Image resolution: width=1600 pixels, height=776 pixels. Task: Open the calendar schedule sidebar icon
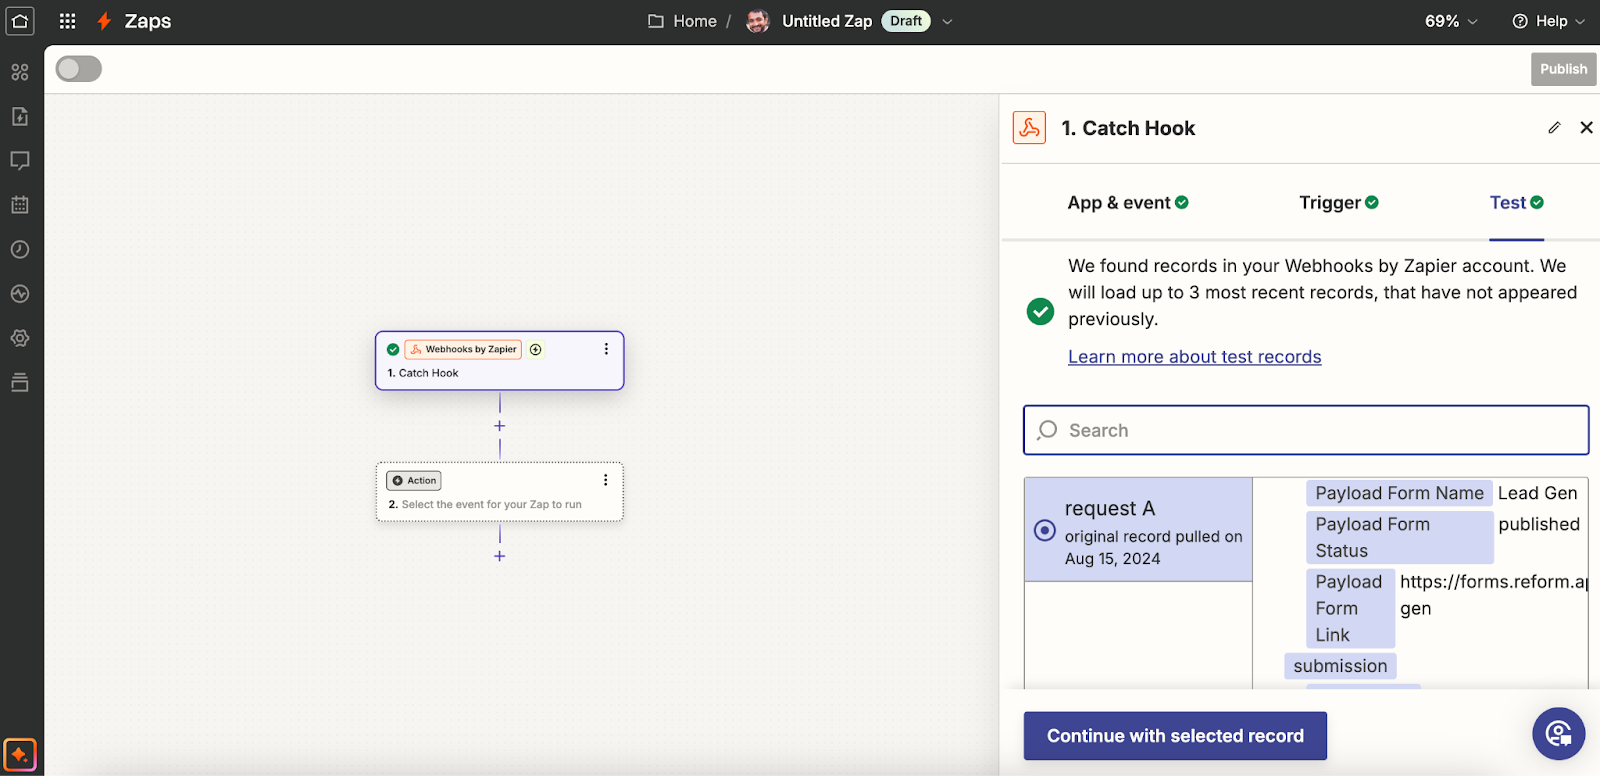click(x=20, y=205)
